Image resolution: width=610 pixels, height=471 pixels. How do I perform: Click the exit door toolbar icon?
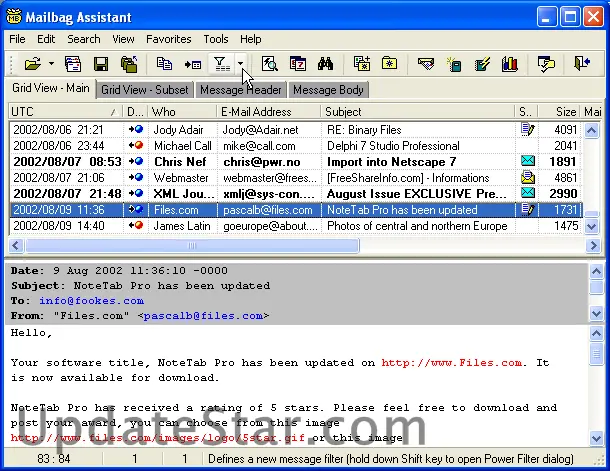[x=582, y=63]
